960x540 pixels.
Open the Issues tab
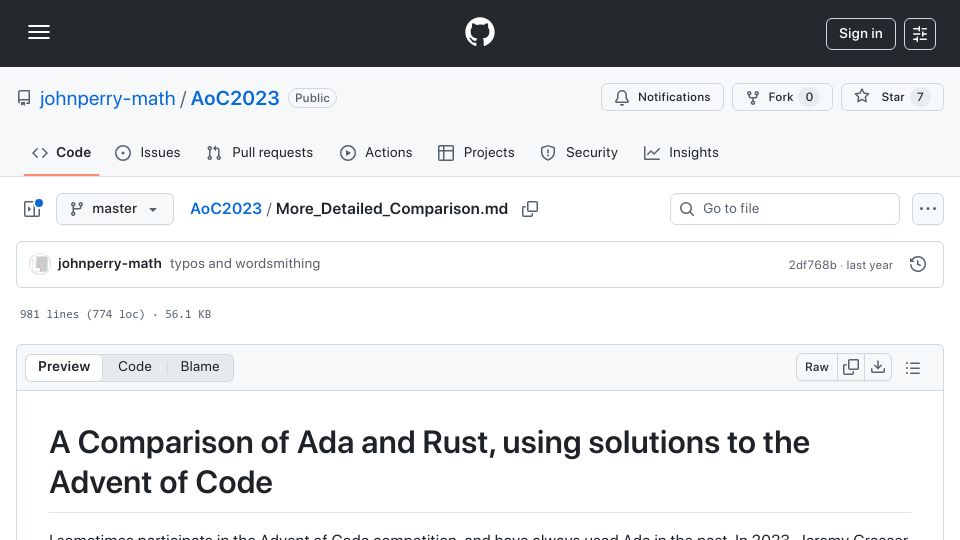pos(148,152)
